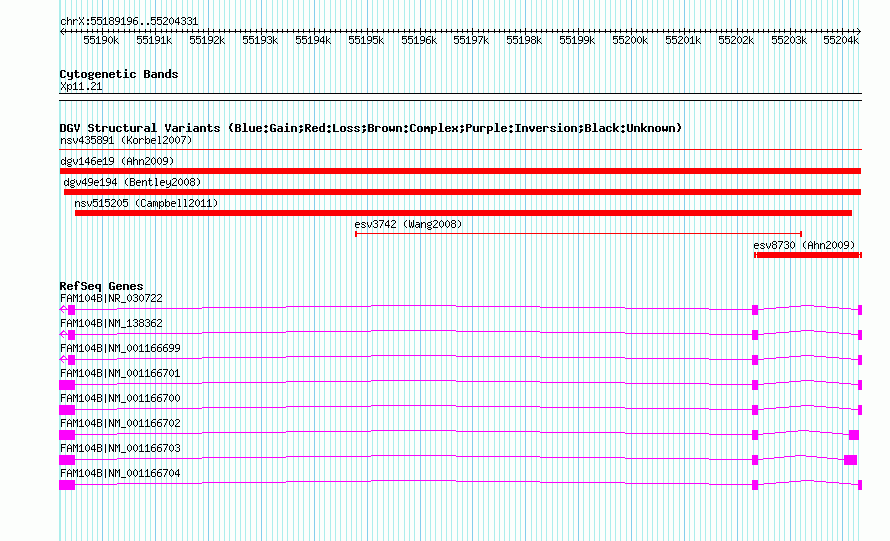Click the strand arrow on NM_138362 transcript
The width and height of the screenshot is (890, 541).
pyautogui.click(x=64, y=334)
